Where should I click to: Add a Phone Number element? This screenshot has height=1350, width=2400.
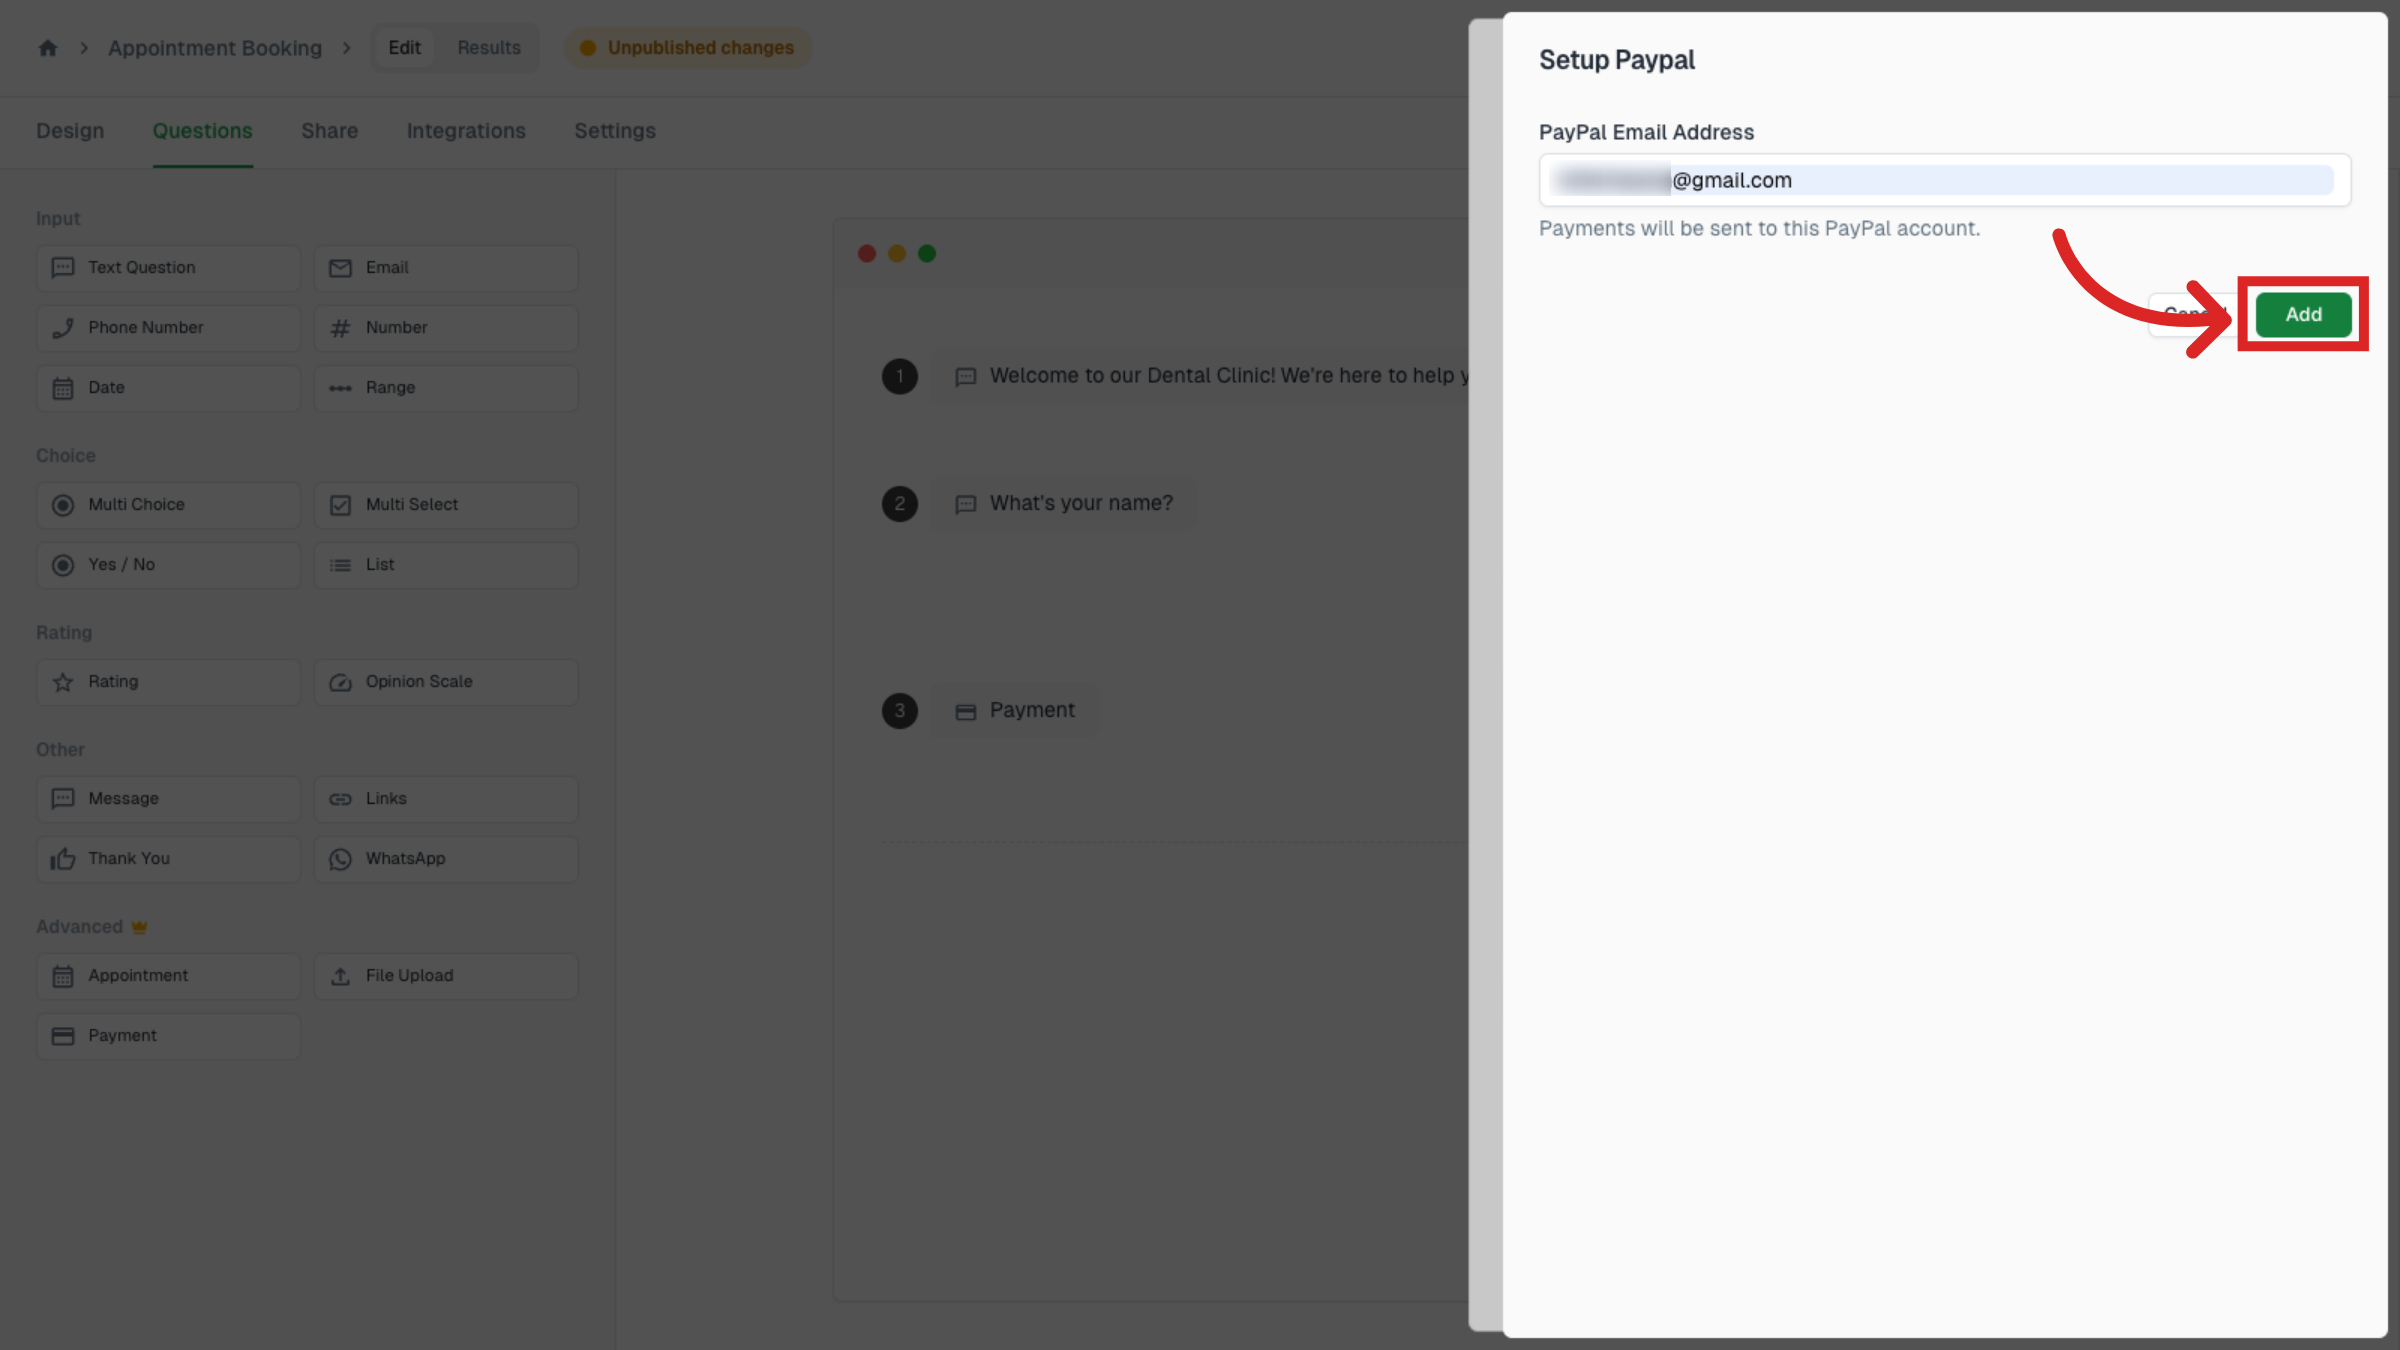168,328
